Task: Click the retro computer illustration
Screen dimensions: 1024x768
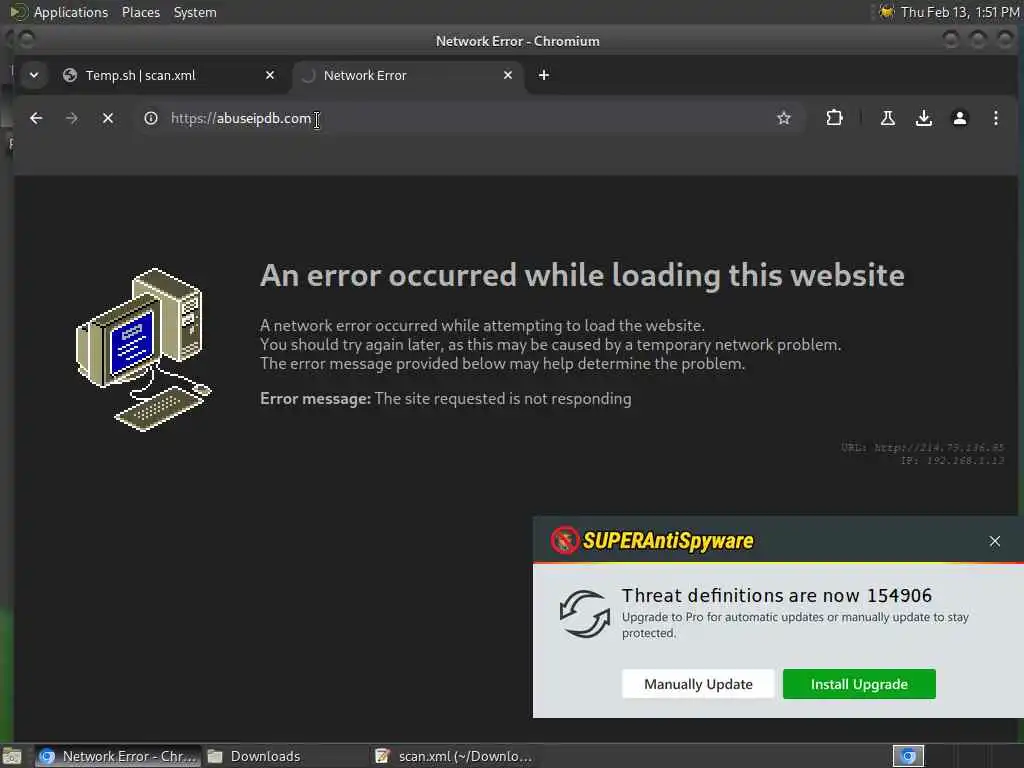Action: tap(144, 349)
